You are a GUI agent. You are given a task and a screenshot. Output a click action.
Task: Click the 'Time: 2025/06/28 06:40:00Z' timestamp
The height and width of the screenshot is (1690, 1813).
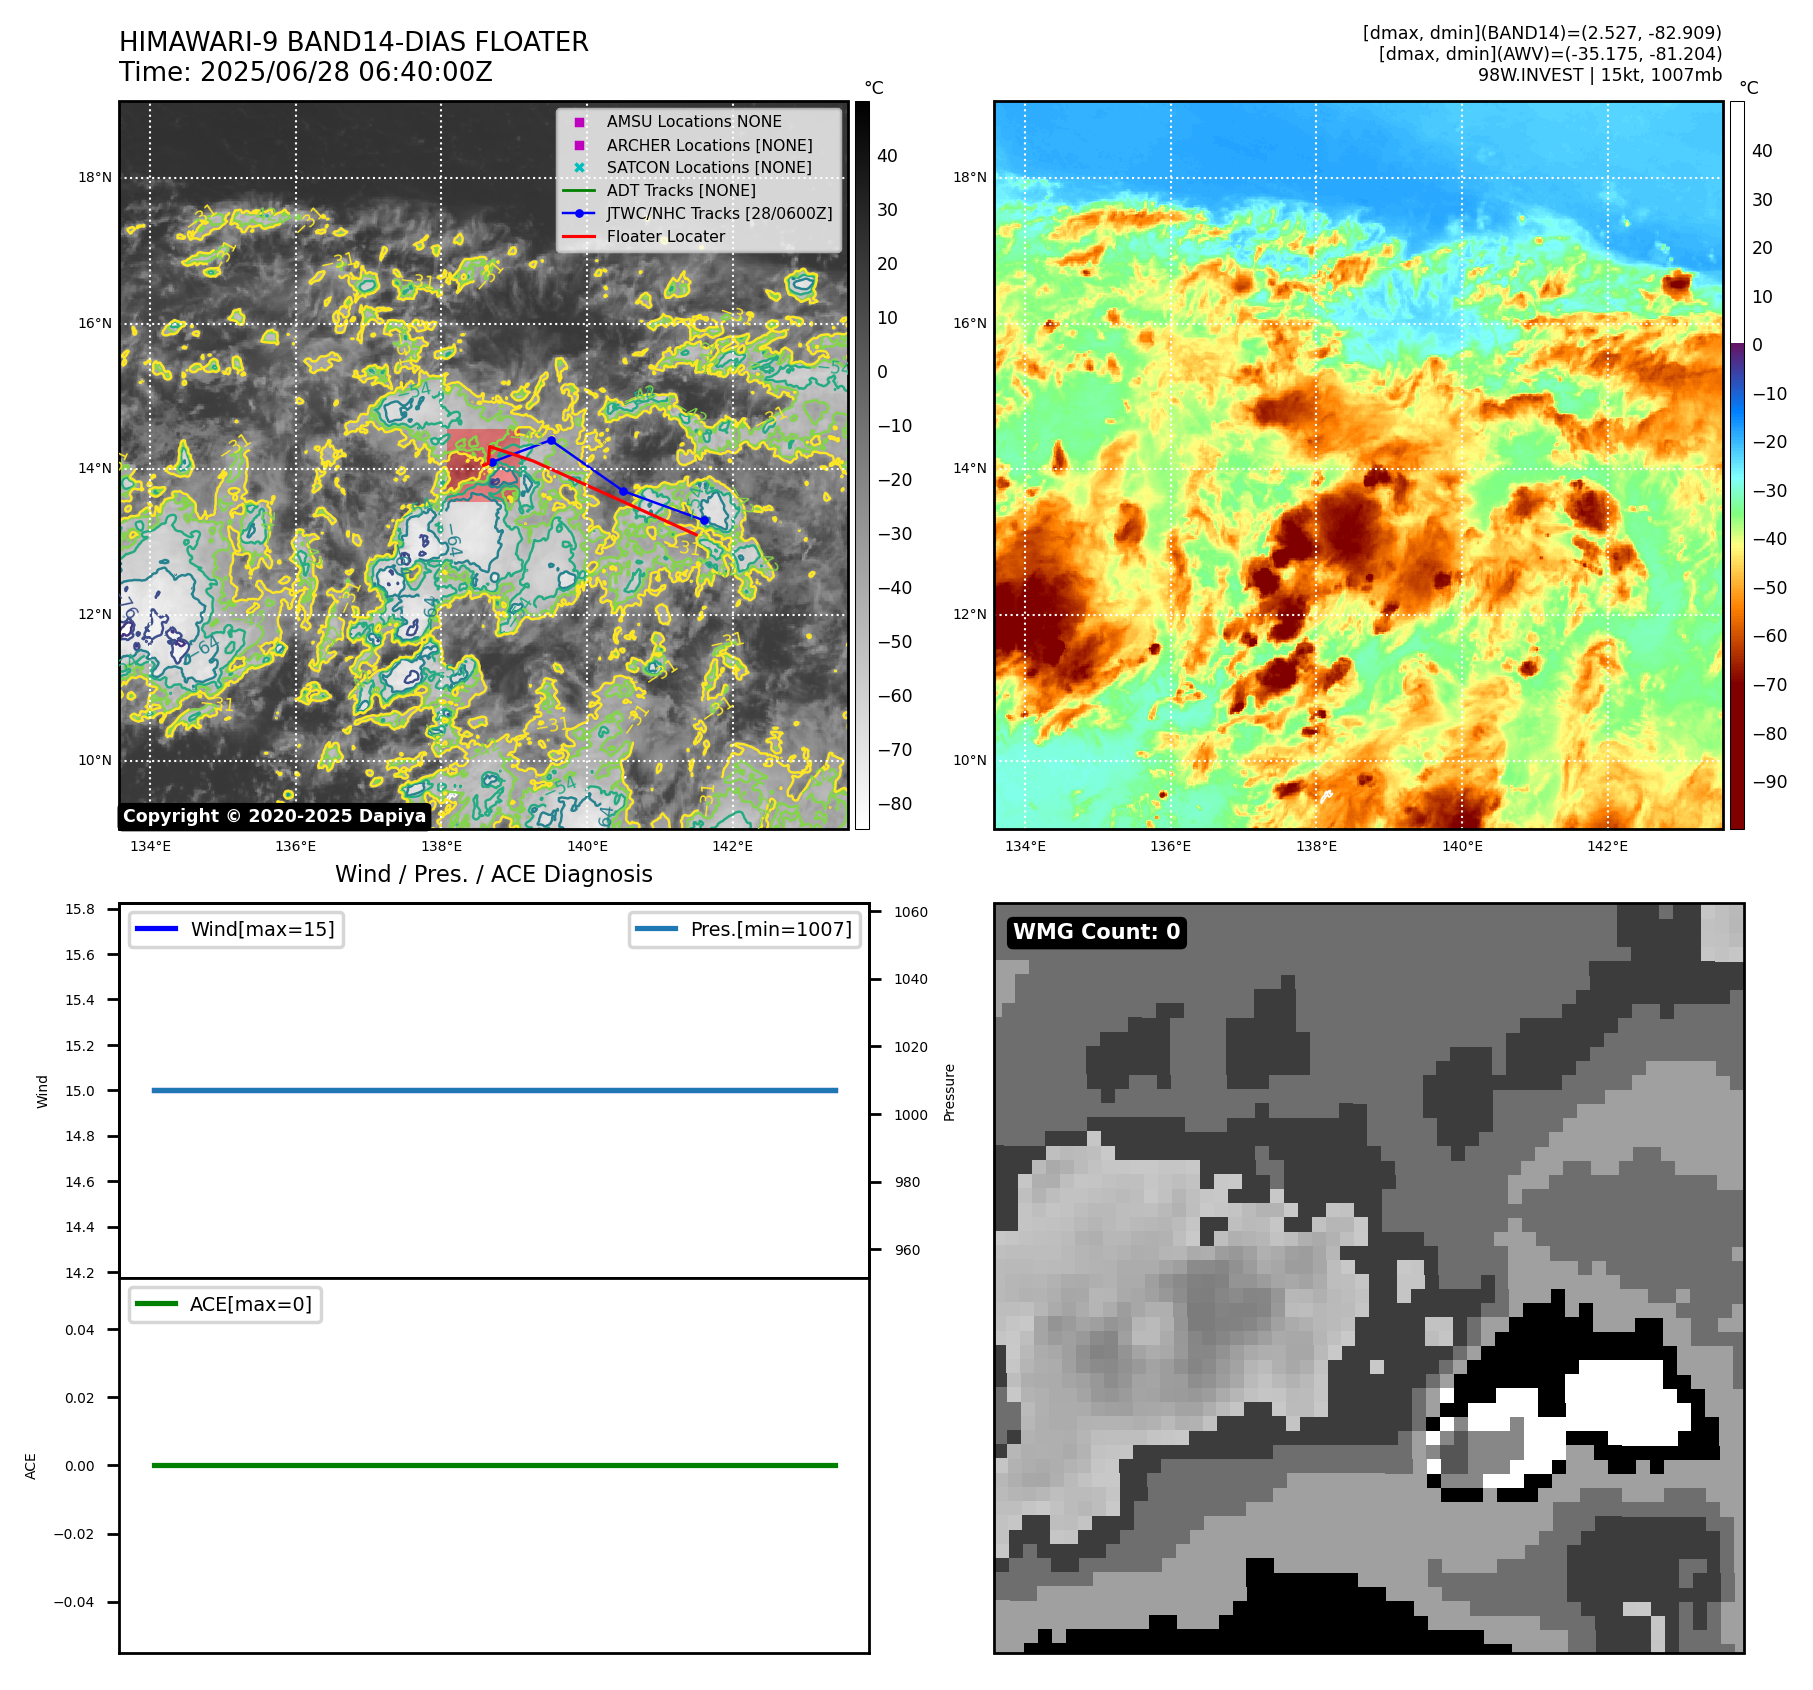(x=306, y=72)
